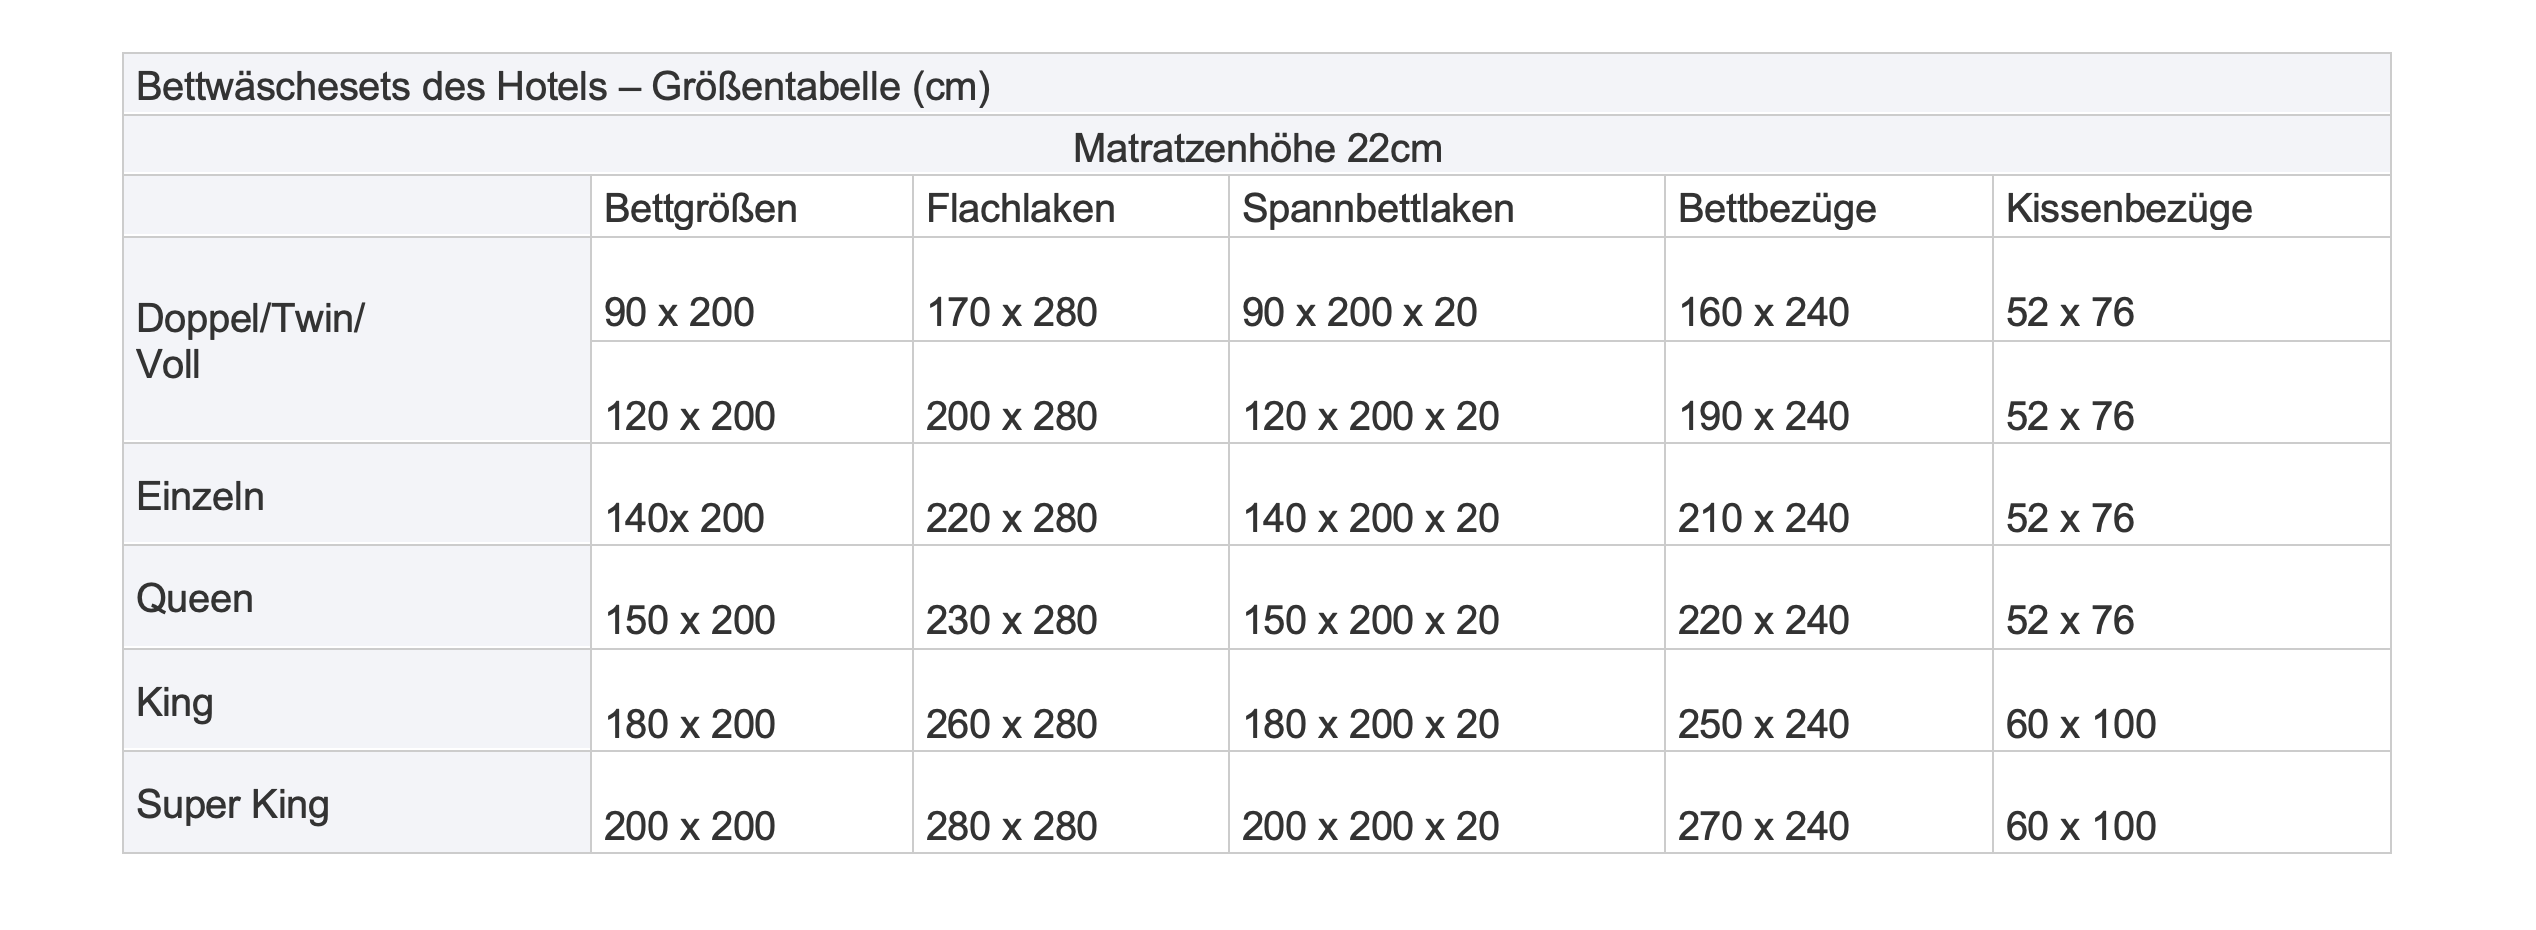Select the "170 x 280" flat sheet cell

coord(1011,313)
